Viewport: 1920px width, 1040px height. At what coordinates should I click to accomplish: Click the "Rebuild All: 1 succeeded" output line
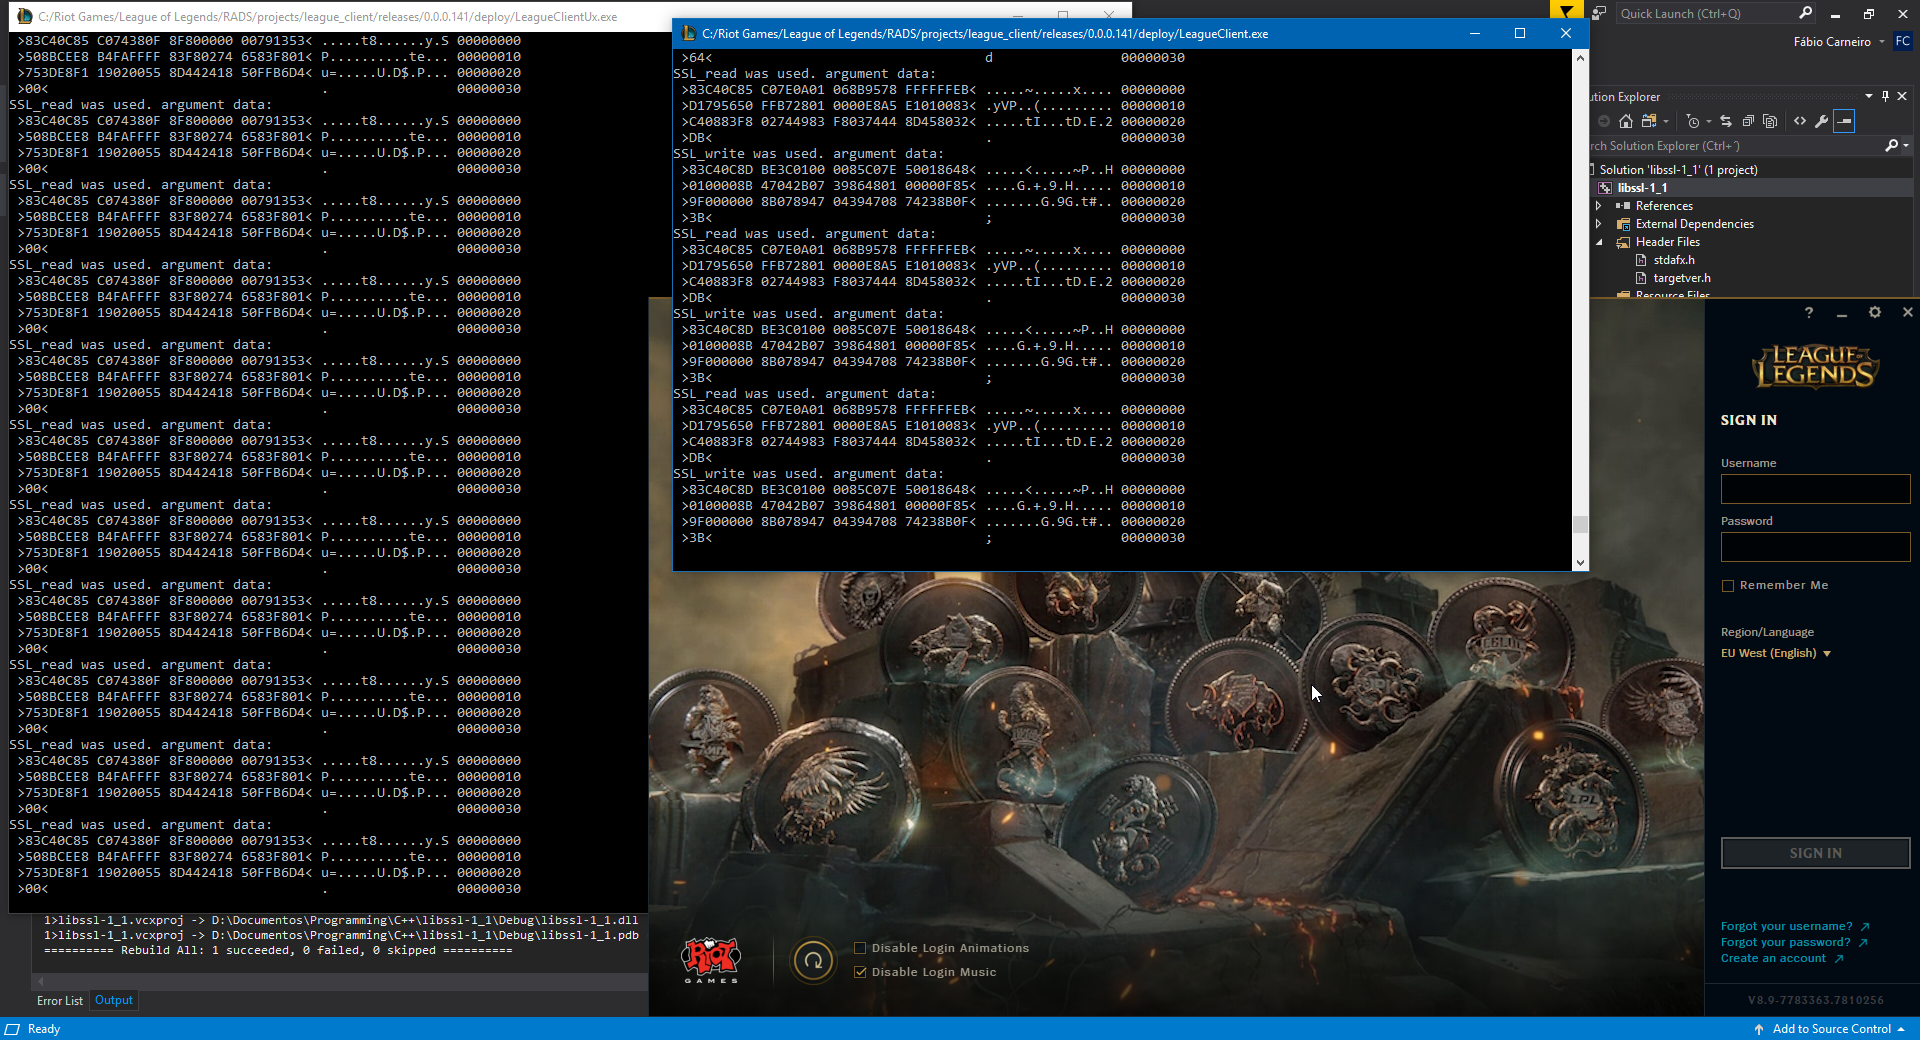[x=278, y=950]
